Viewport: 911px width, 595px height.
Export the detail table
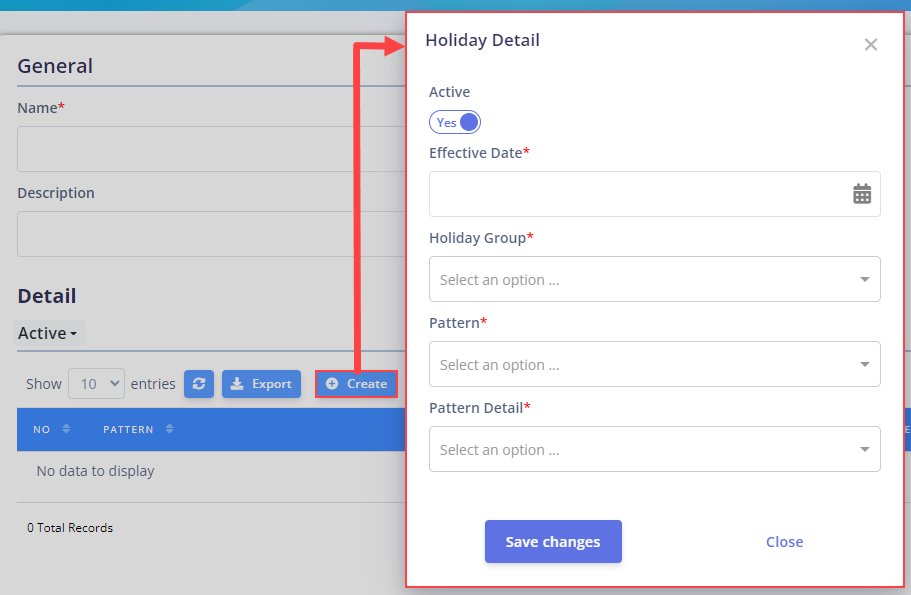click(x=261, y=384)
